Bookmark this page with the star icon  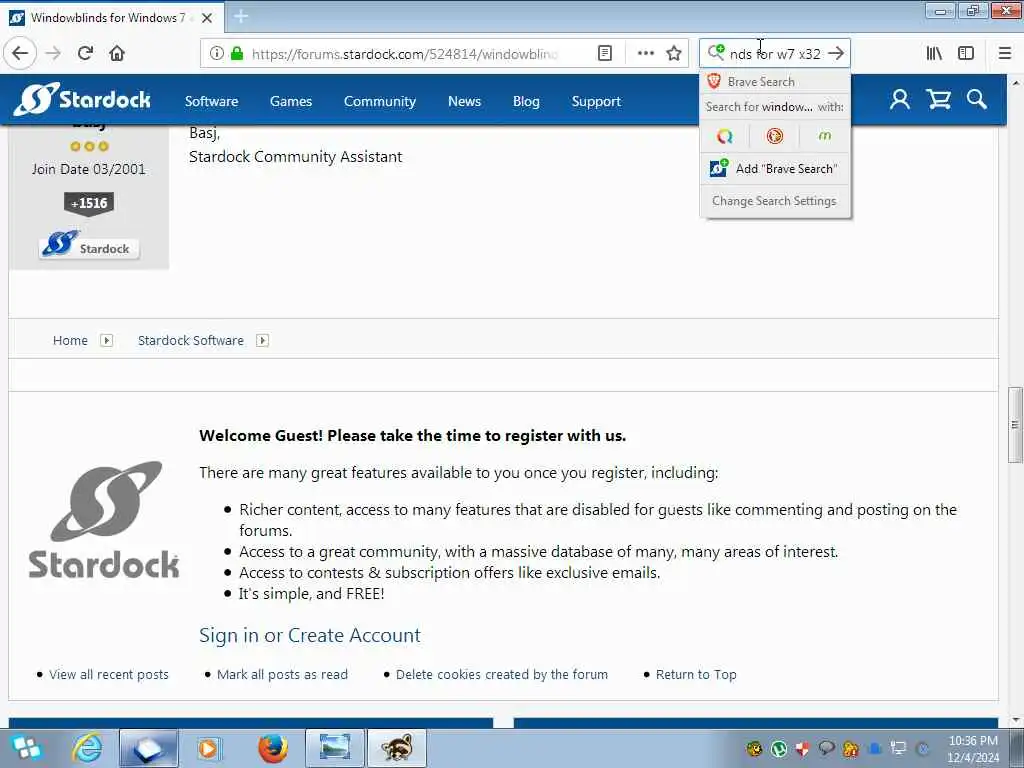pyautogui.click(x=674, y=53)
